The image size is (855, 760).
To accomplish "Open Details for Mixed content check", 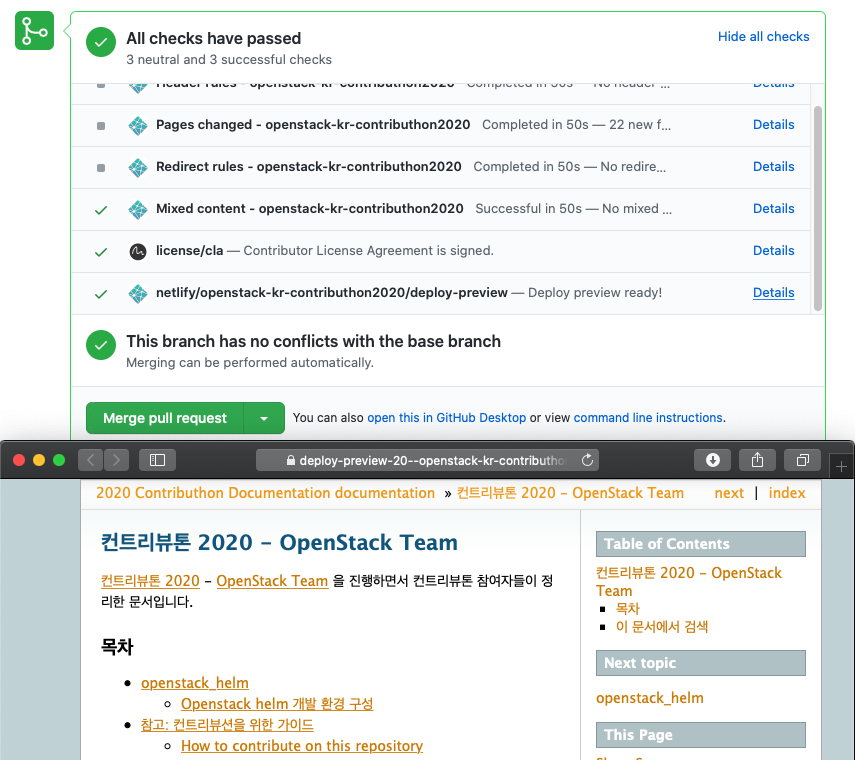I will pos(773,209).
